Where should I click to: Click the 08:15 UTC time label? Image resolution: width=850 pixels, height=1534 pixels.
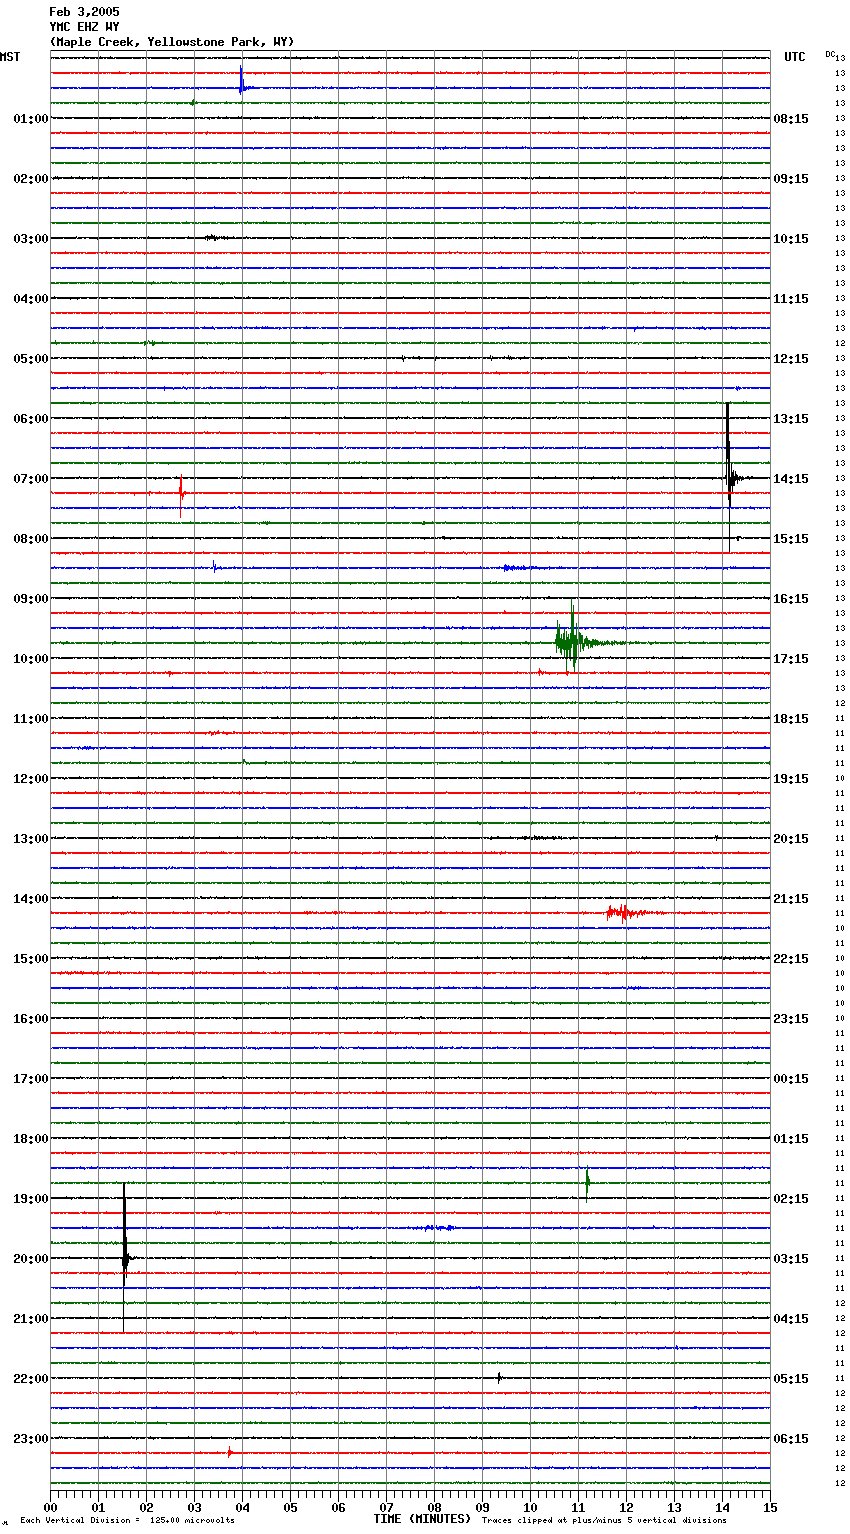(x=791, y=119)
